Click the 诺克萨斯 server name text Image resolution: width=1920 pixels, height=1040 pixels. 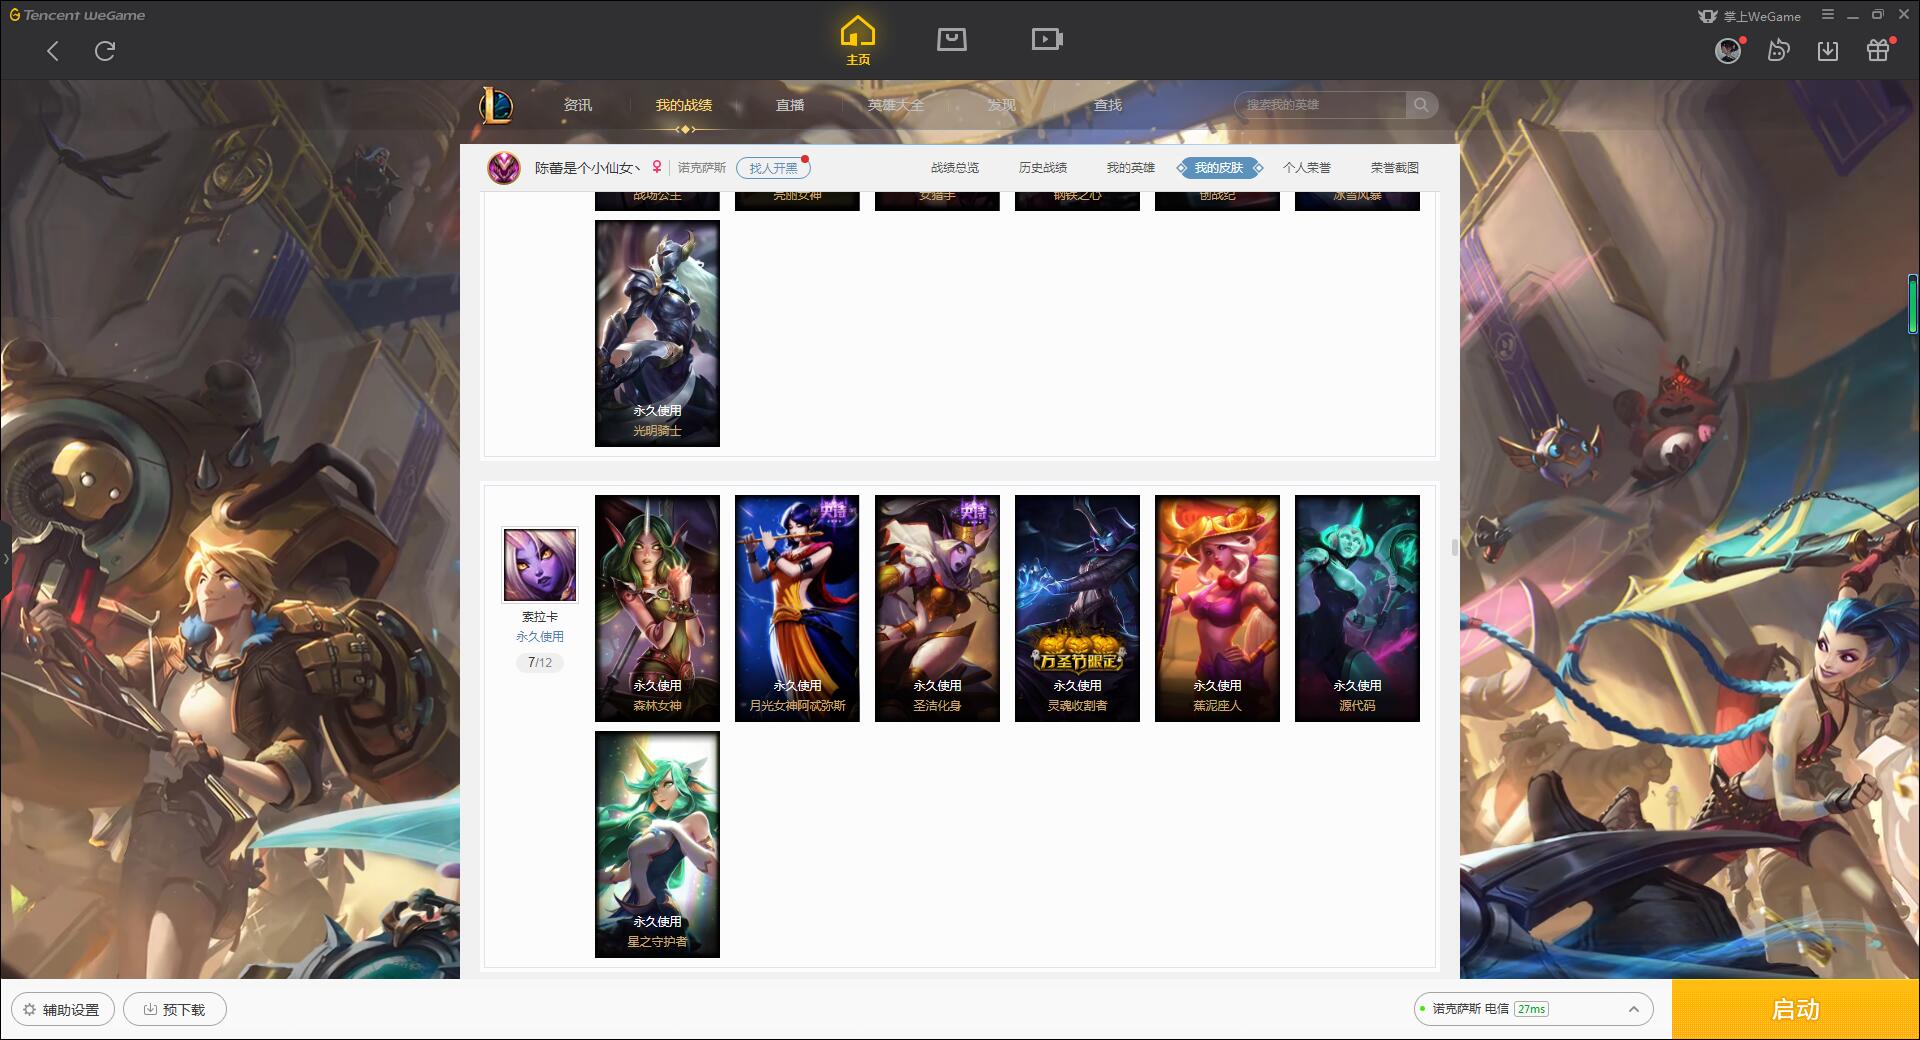click(x=702, y=168)
